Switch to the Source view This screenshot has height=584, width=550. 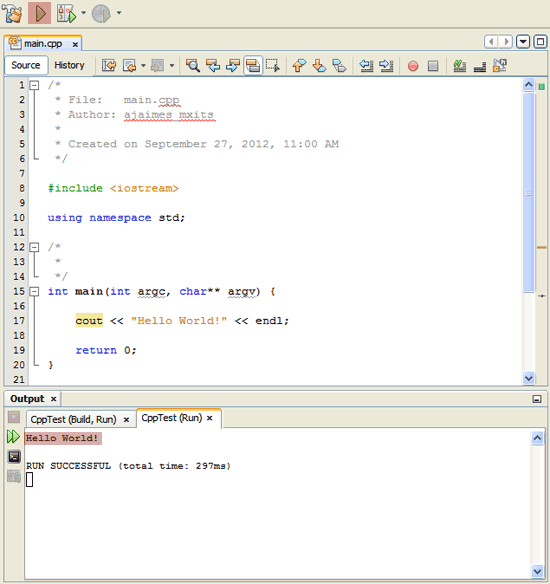click(26, 65)
